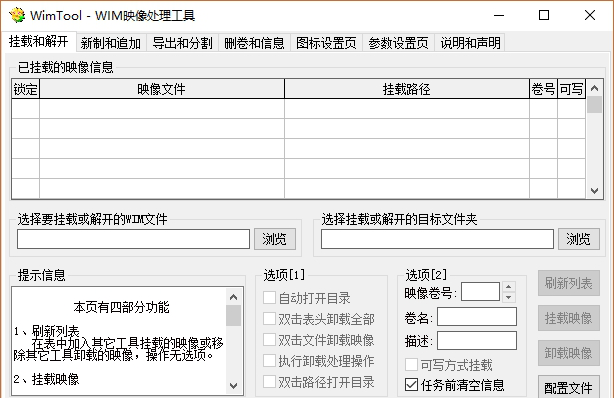Minimize the WimTool window
This screenshot has width=614, height=413.
click(499, 15)
